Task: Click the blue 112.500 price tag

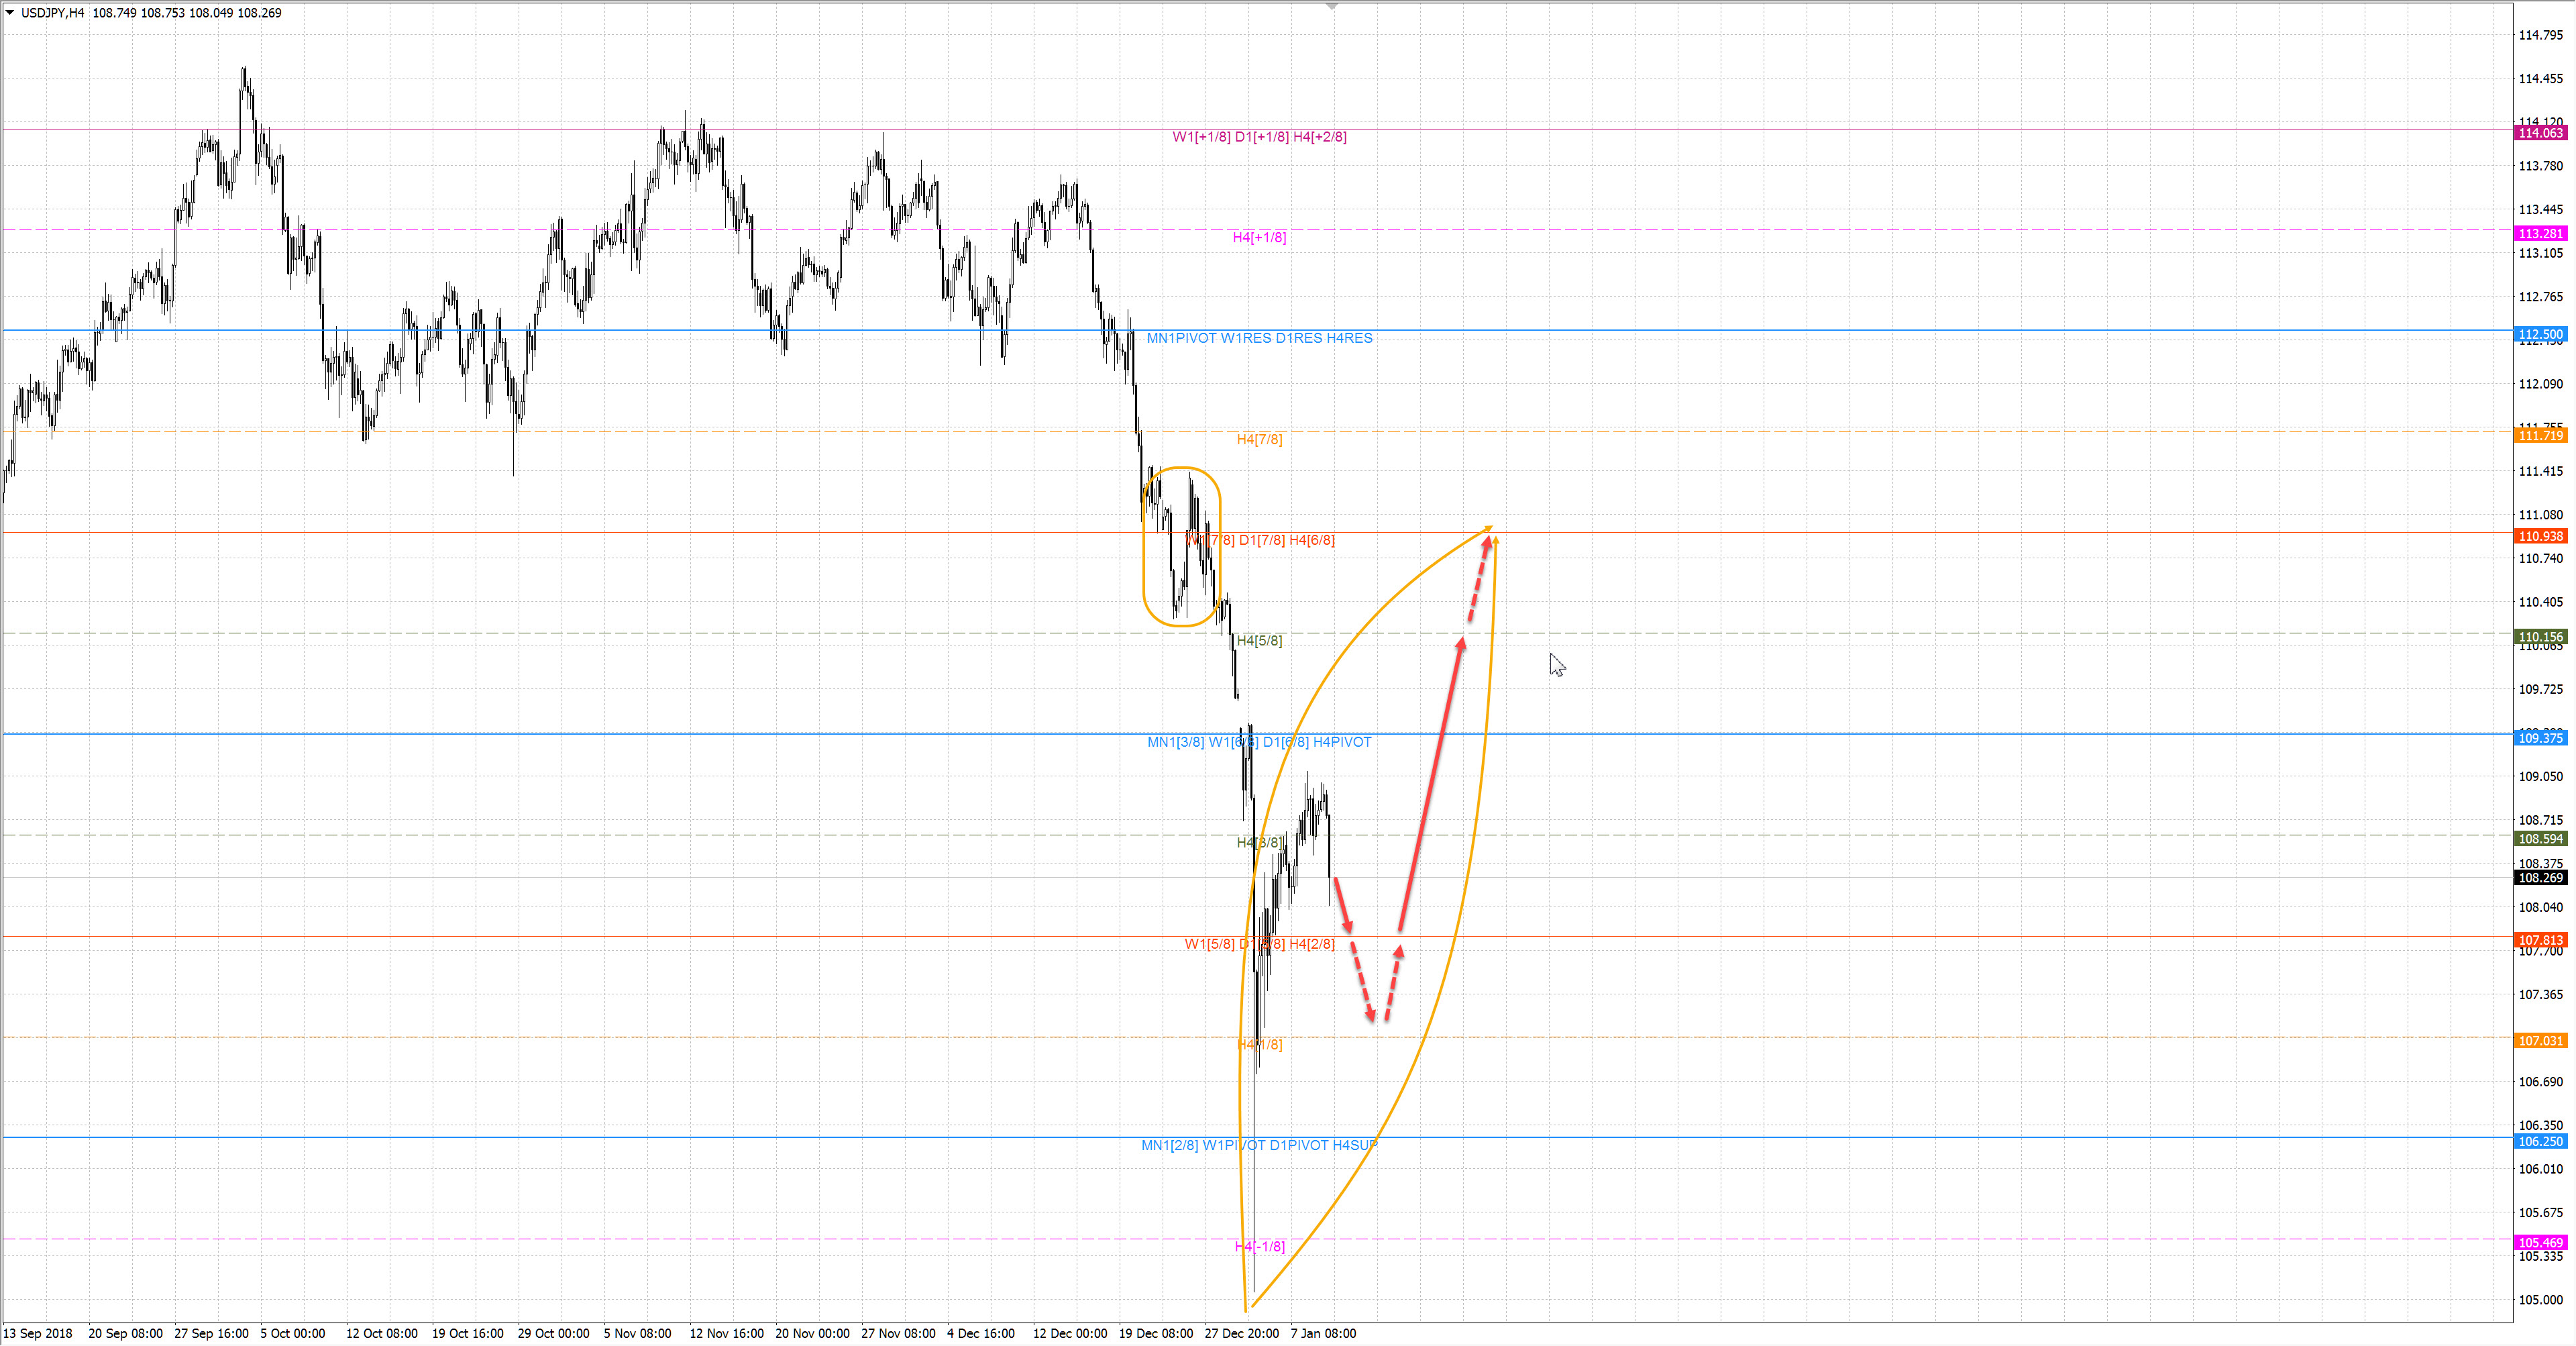Action: pos(2540,334)
